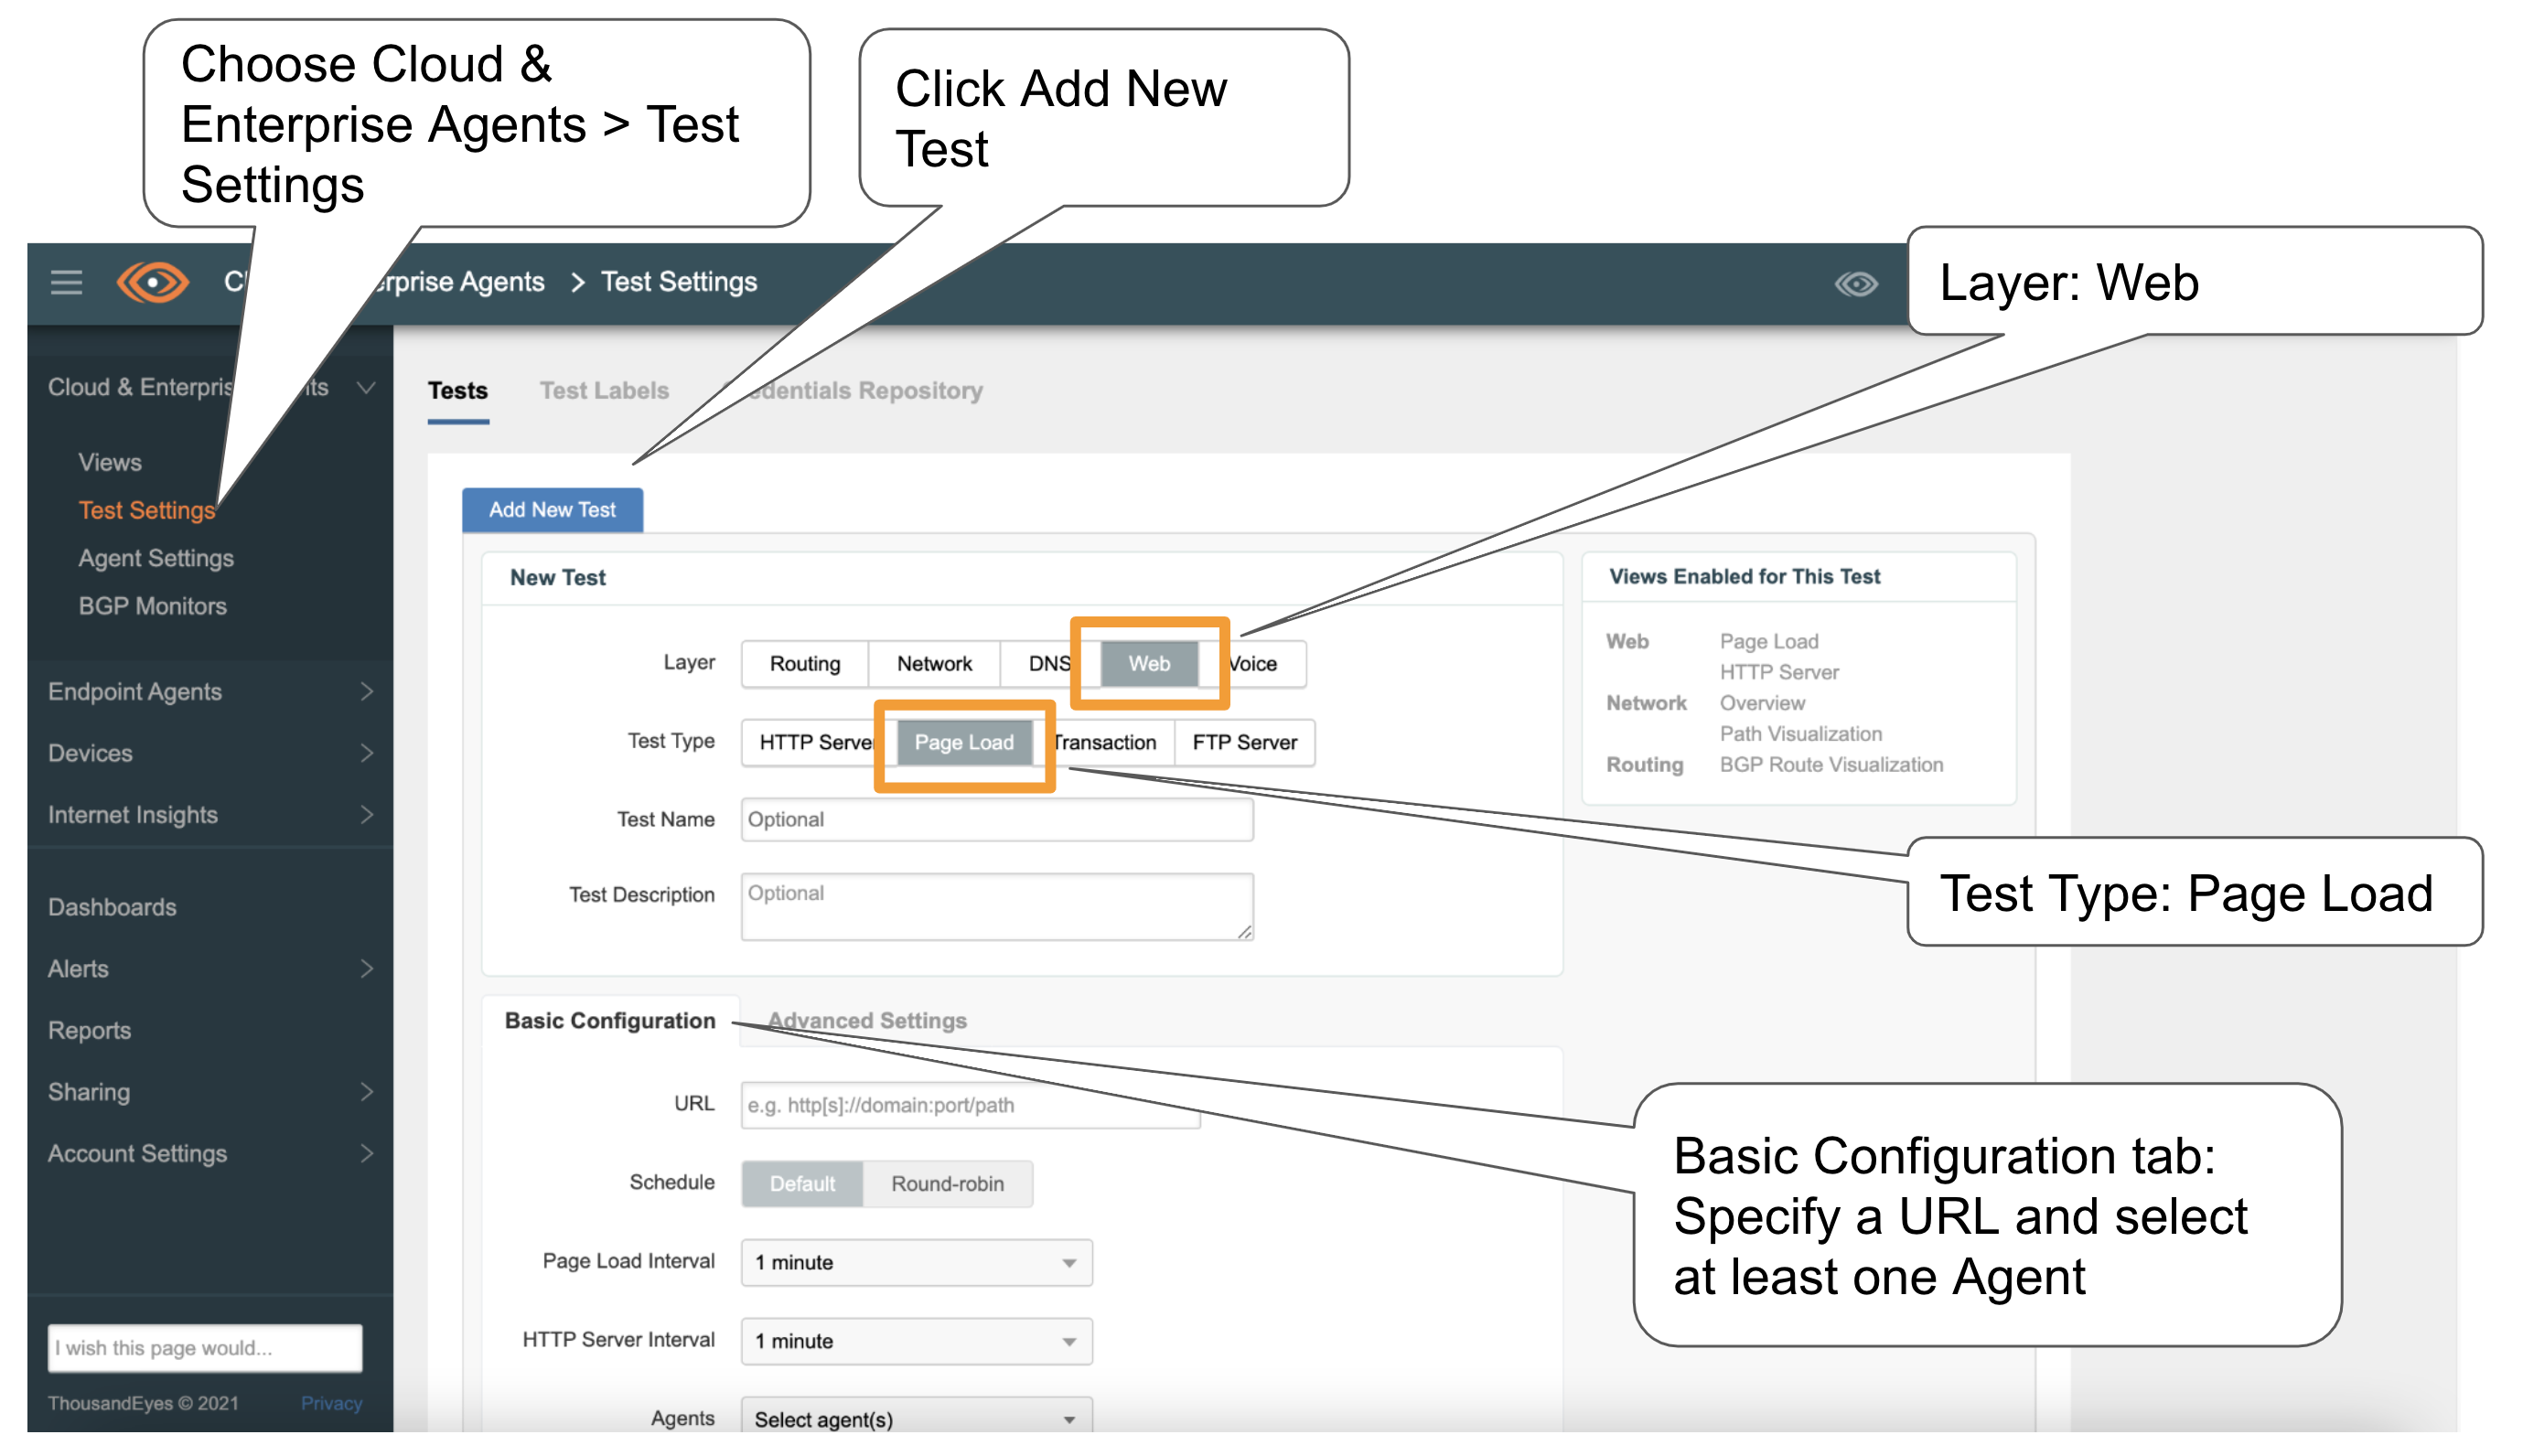2523x1456 pixels.
Task: Expand Sharing sidebar section
Action: tap(366, 1092)
